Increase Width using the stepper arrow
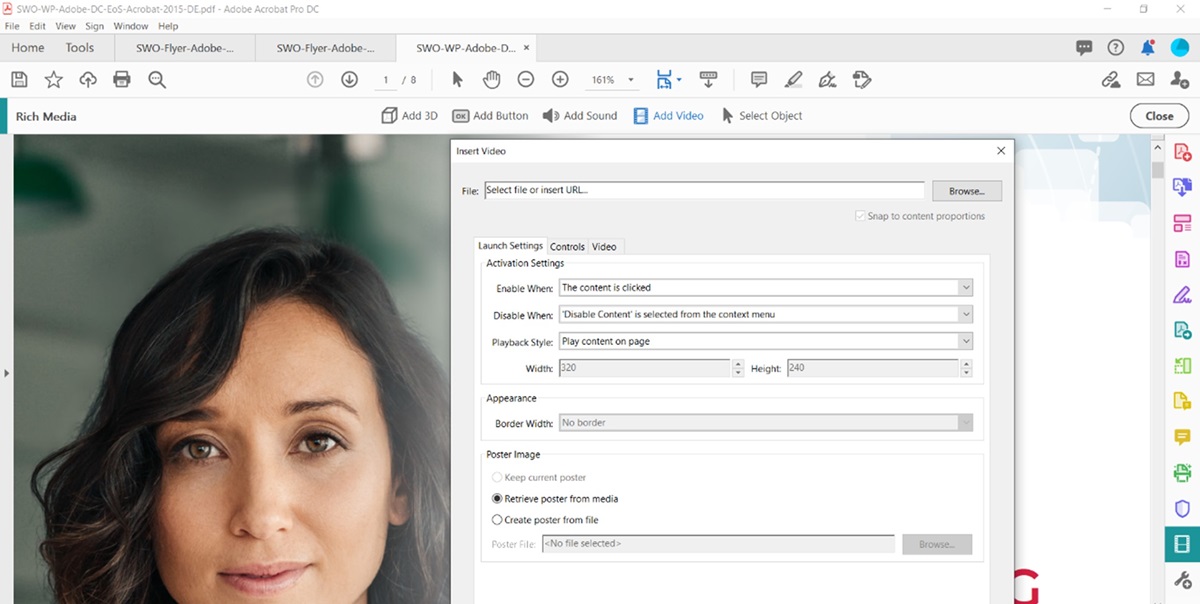This screenshot has width=1200, height=604. pos(737,364)
